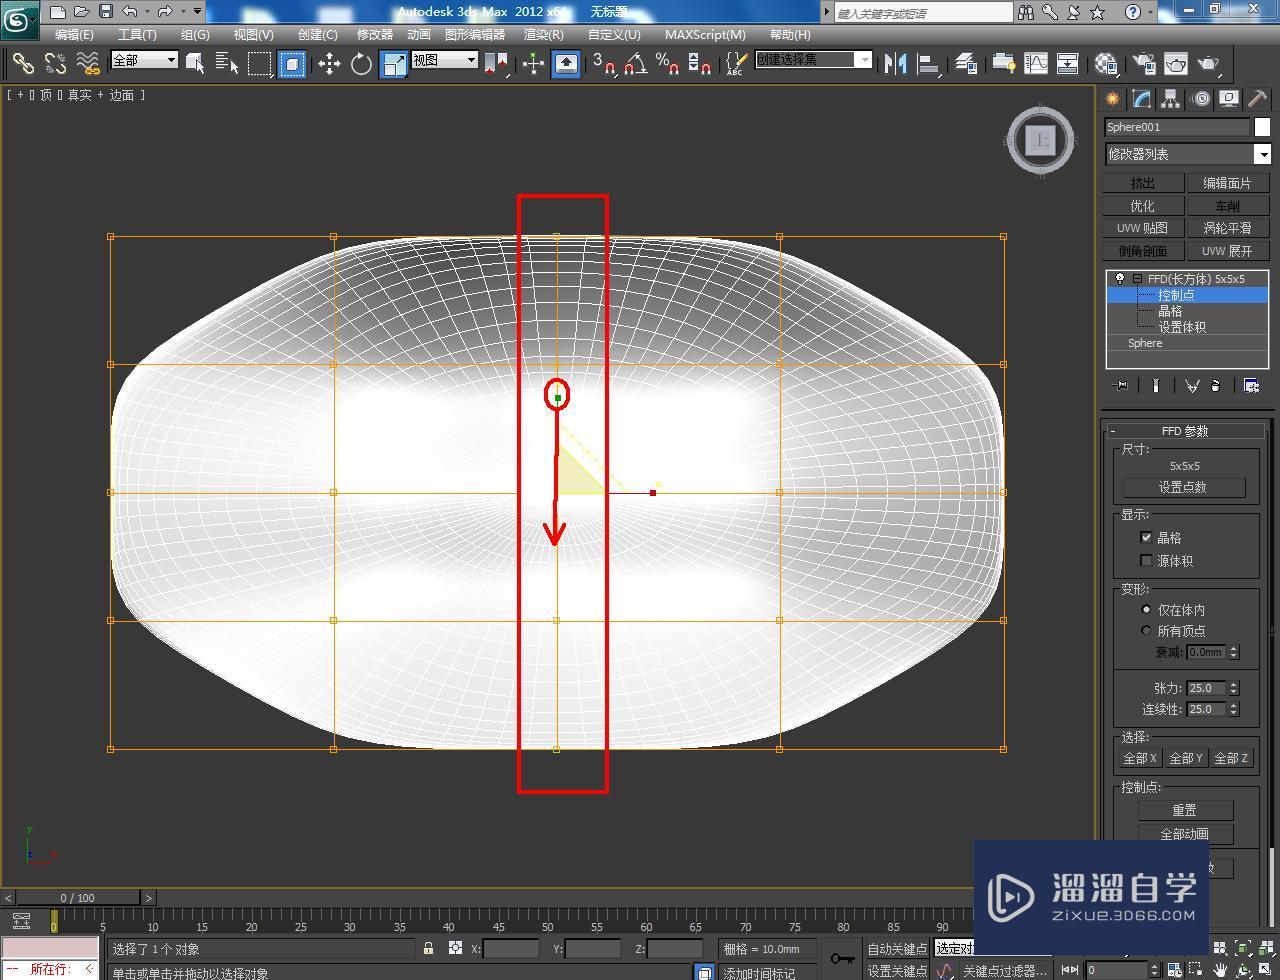Activate the Select and Scale tool

tap(393, 63)
